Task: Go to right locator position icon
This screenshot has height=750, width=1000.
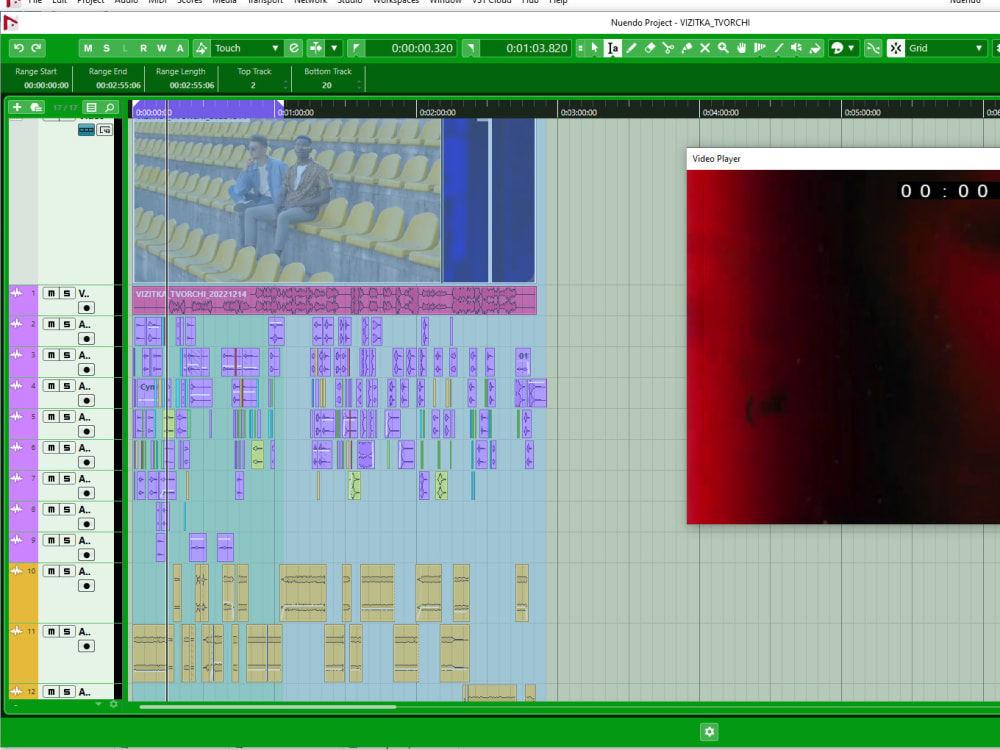Action: (471, 48)
